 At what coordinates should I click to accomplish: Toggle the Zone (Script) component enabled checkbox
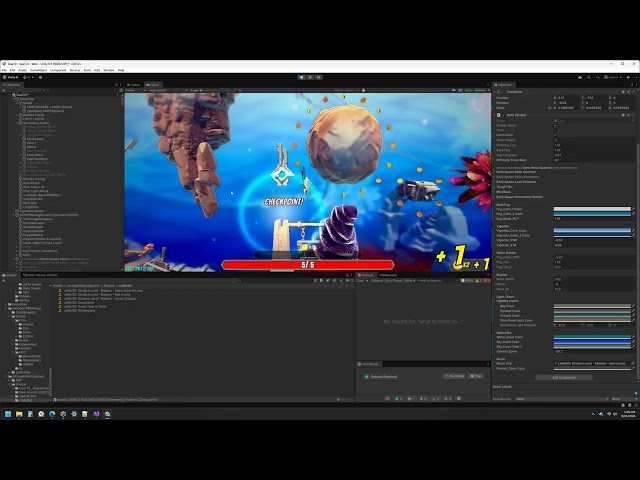click(504, 115)
